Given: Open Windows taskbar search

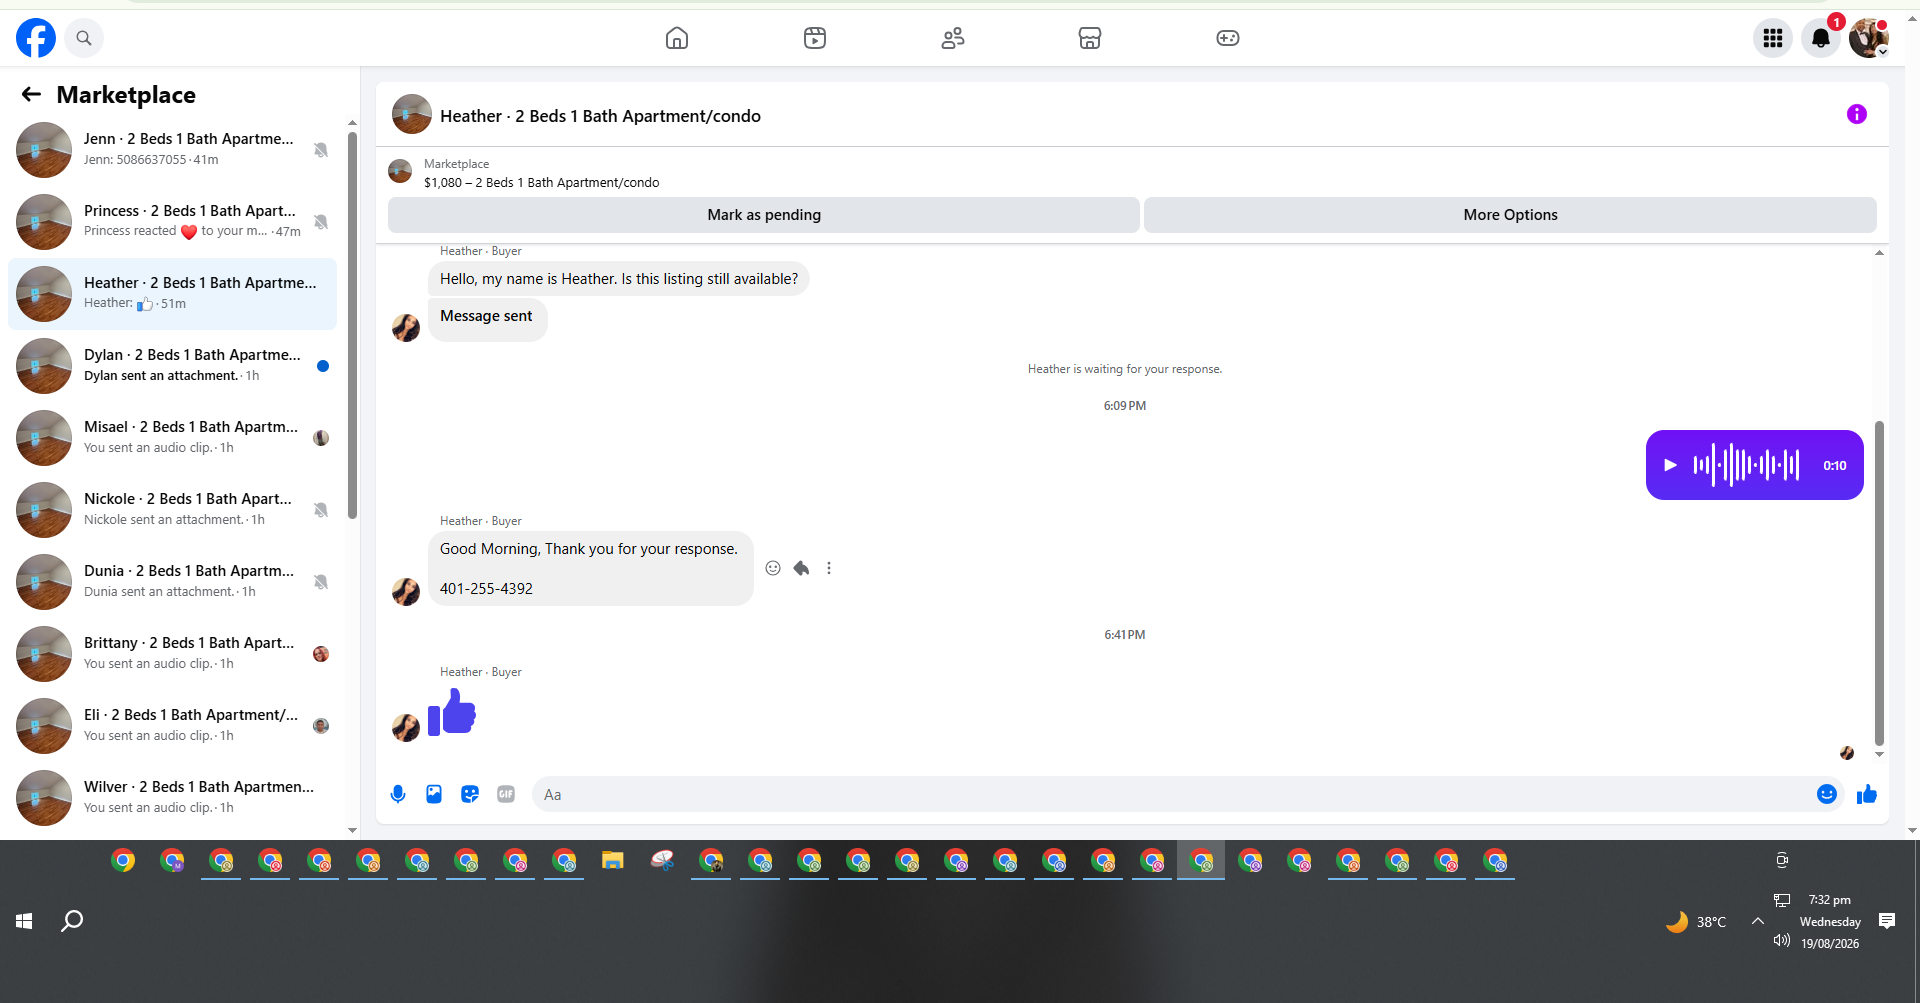Looking at the screenshot, I should tap(72, 921).
